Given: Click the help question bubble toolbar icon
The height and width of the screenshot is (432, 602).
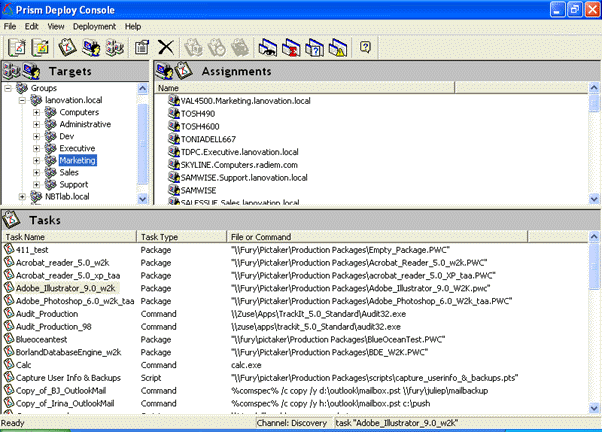Looking at the screenshot, I should (x=365, y=47).
